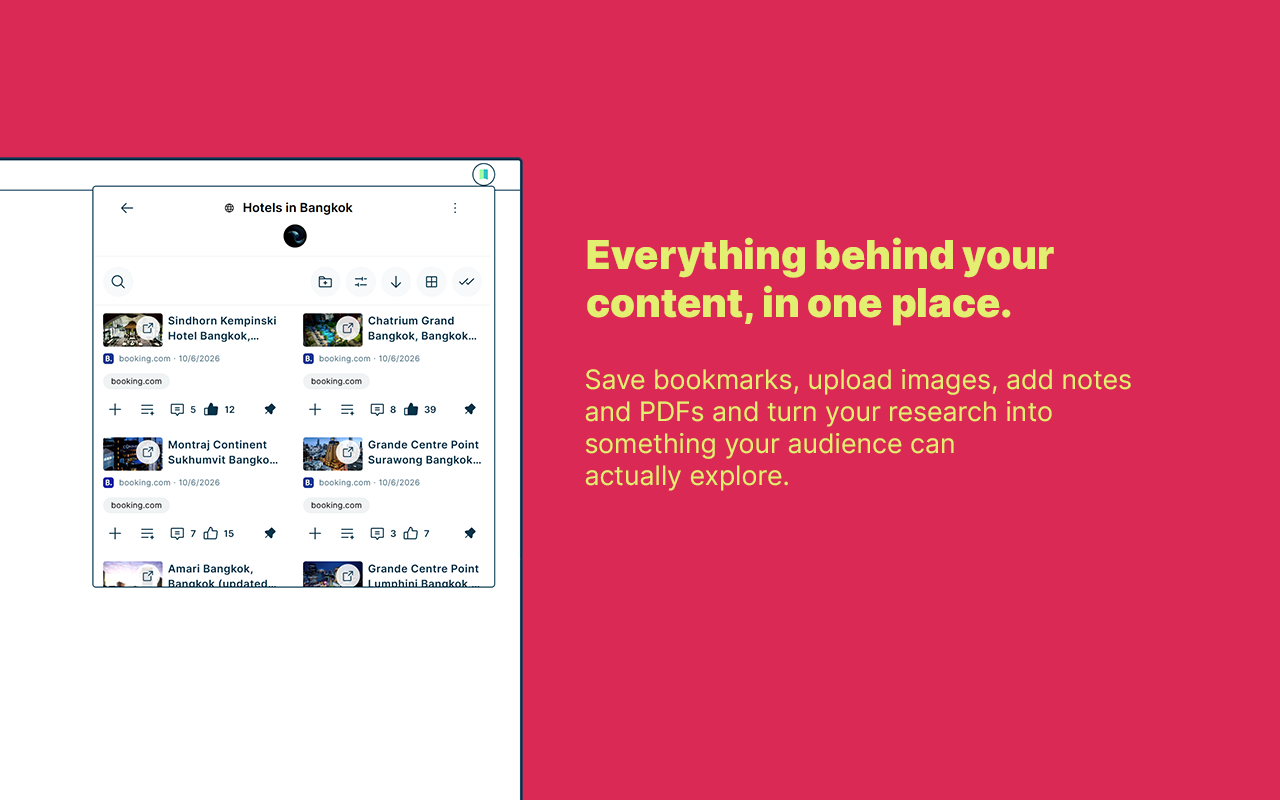Like the Montraj Continent Sukhumvit bookmark

pyautogui.click(x=211, y=533)
